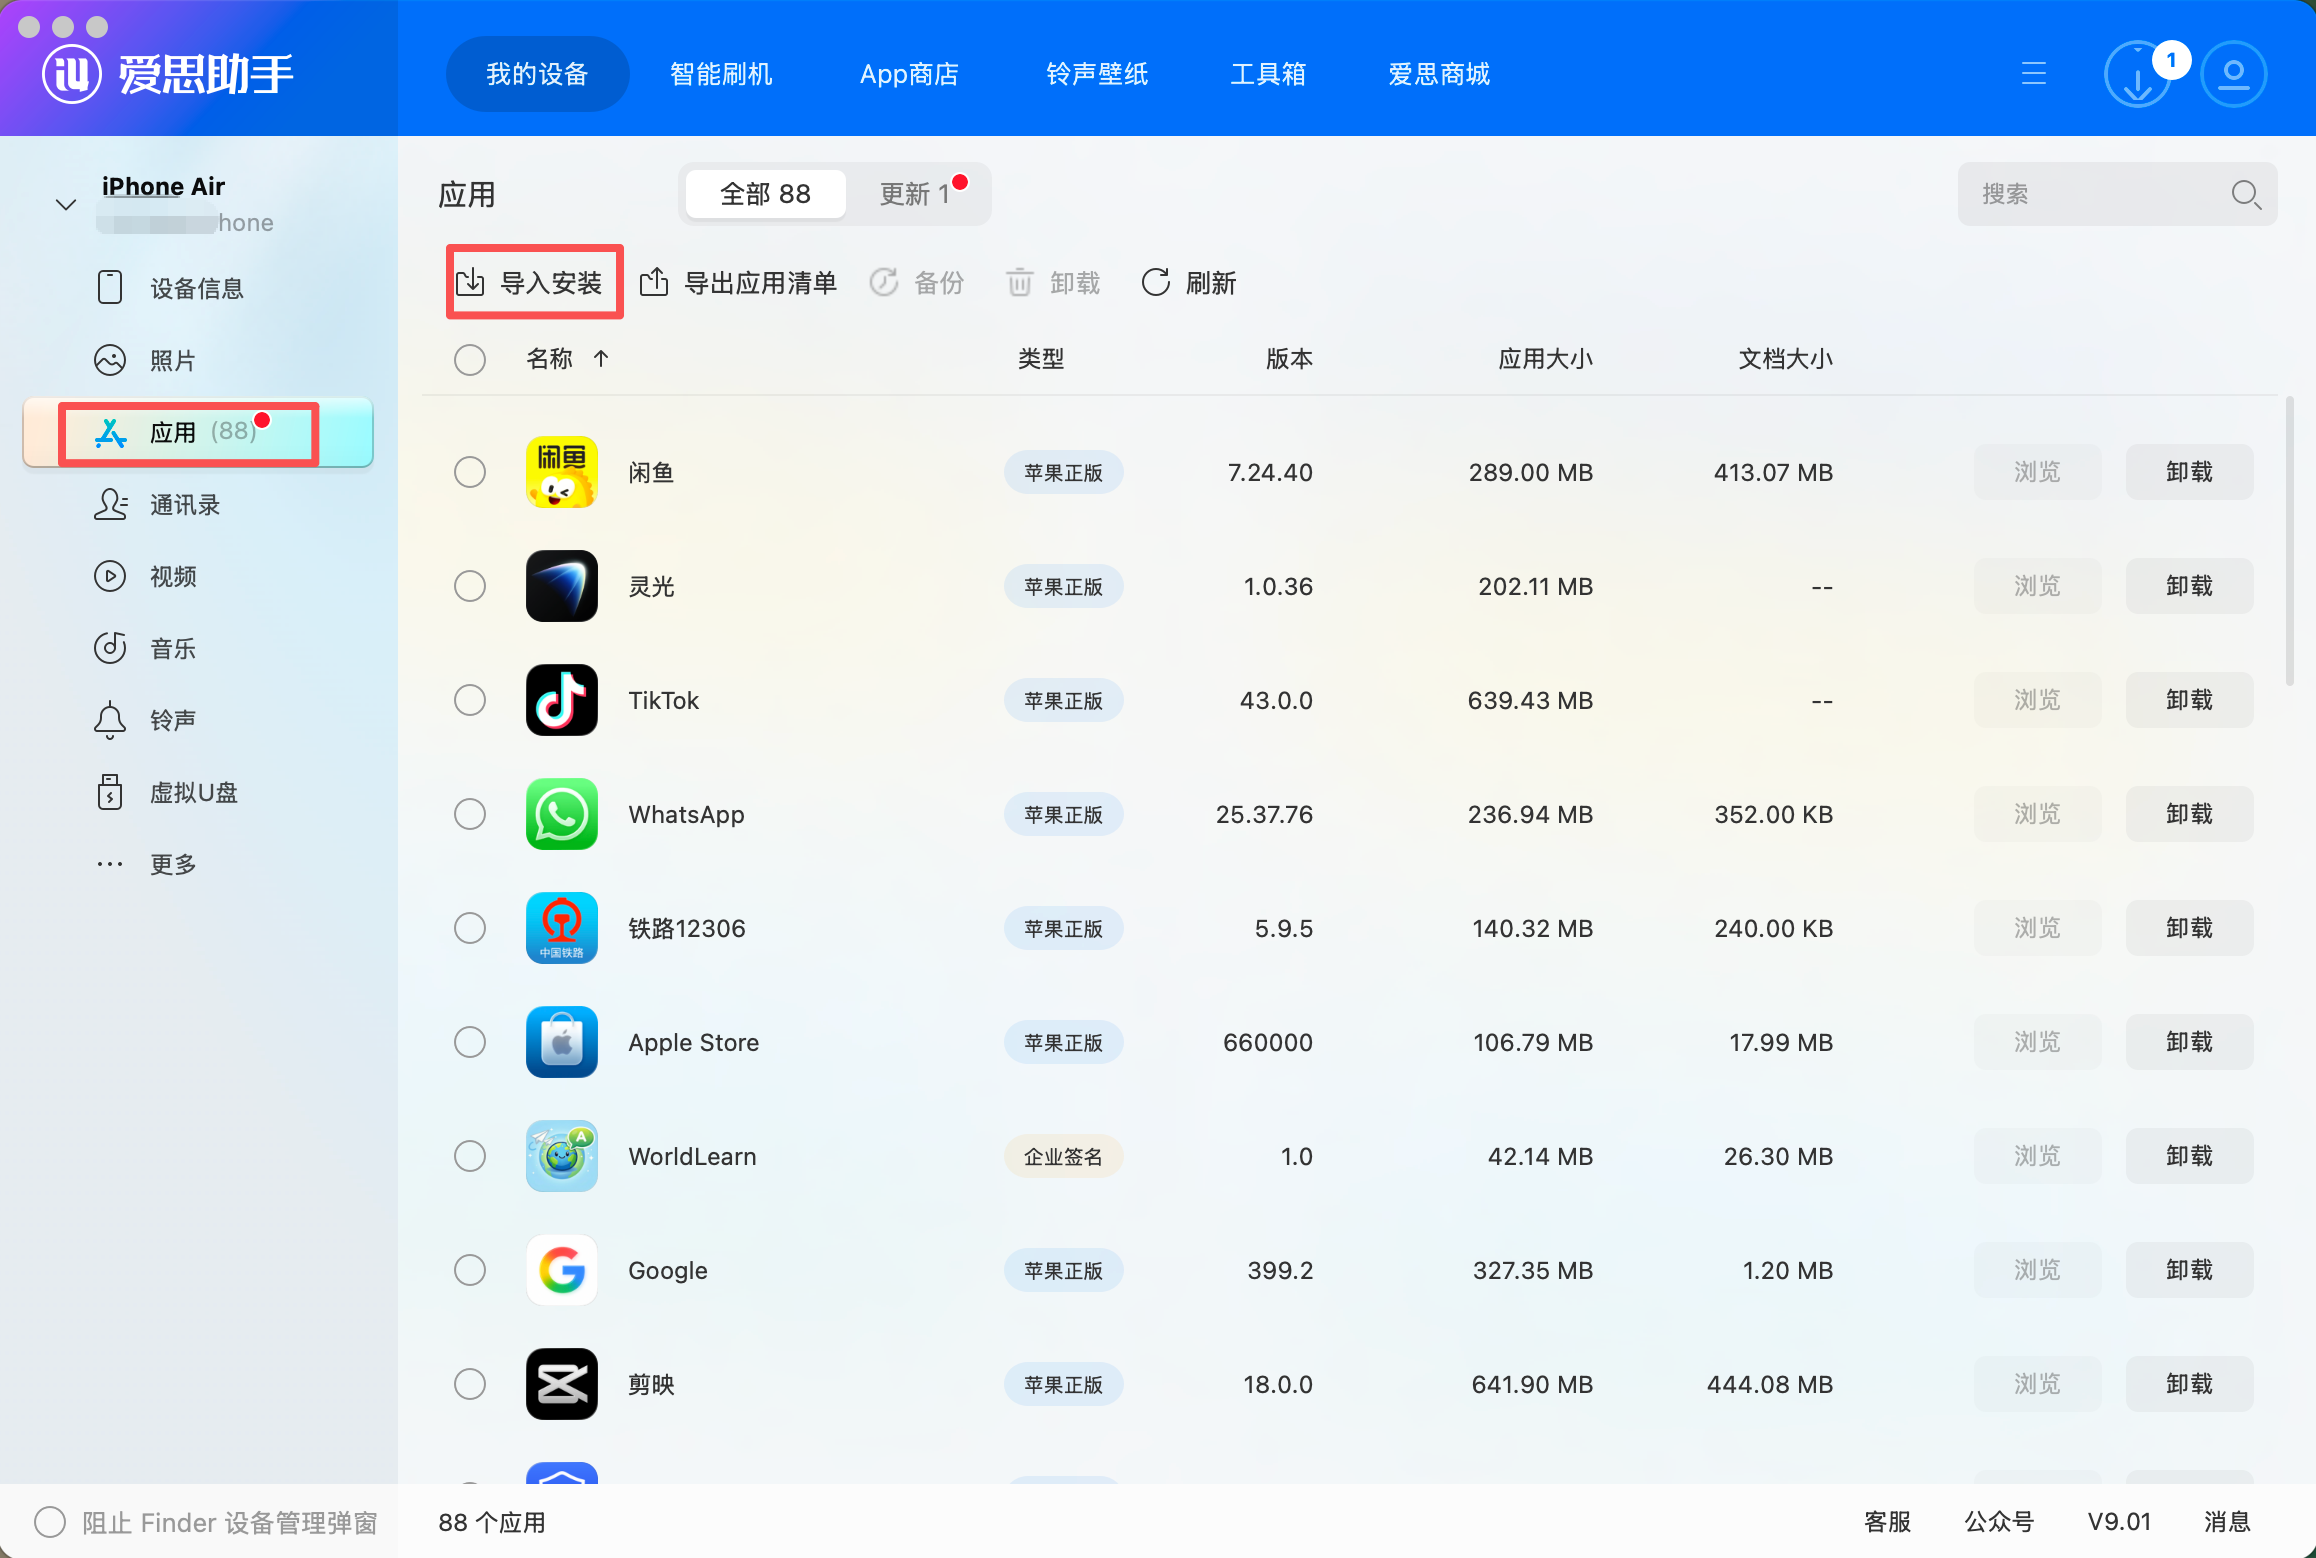
Task: Enable block Finder device popup option
Action: (x=50, y=1522)
